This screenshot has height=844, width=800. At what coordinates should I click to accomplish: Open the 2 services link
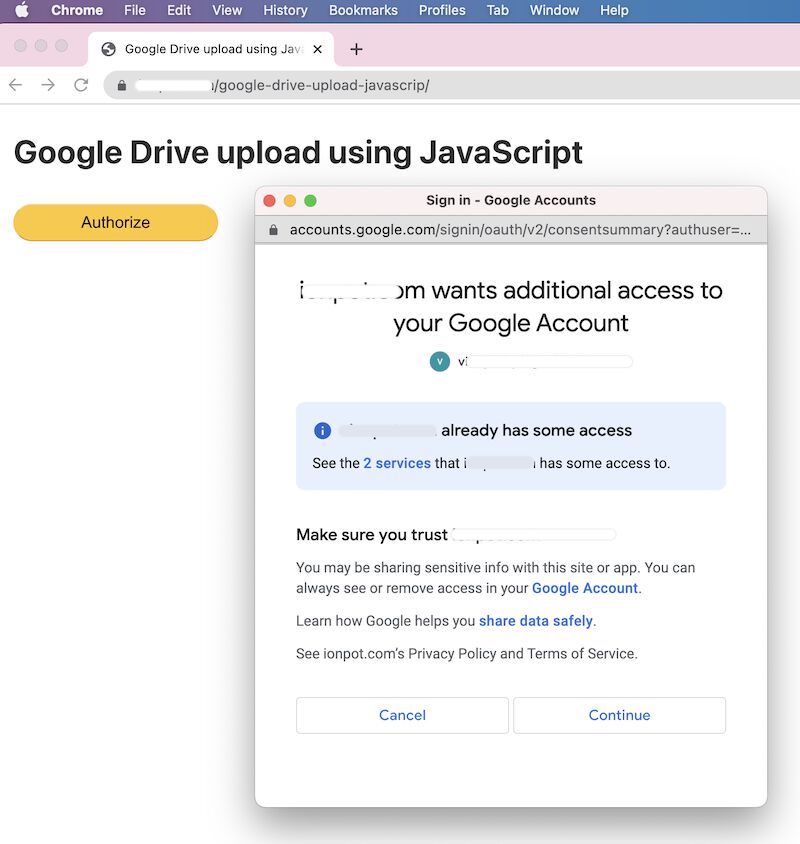coord(397,463)
